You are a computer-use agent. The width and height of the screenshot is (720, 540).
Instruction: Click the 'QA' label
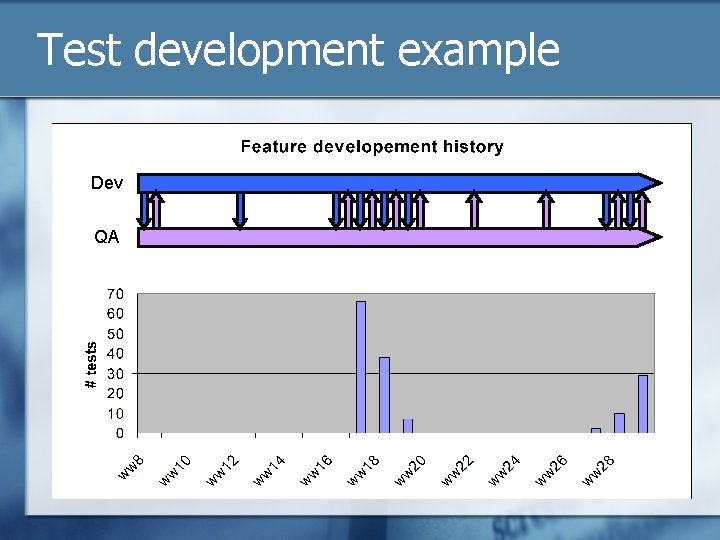[x=107, y=237]
